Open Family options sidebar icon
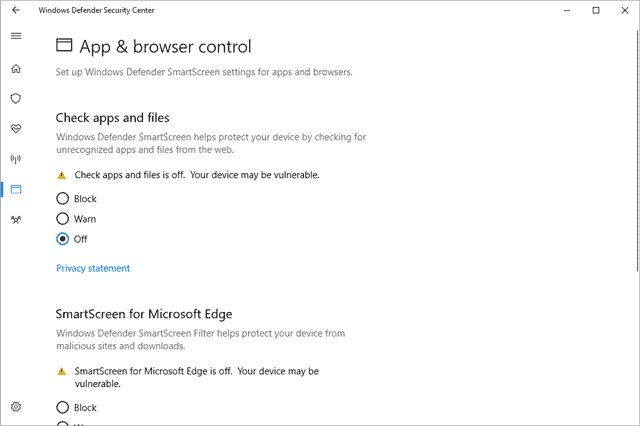 tap(16, 220)
